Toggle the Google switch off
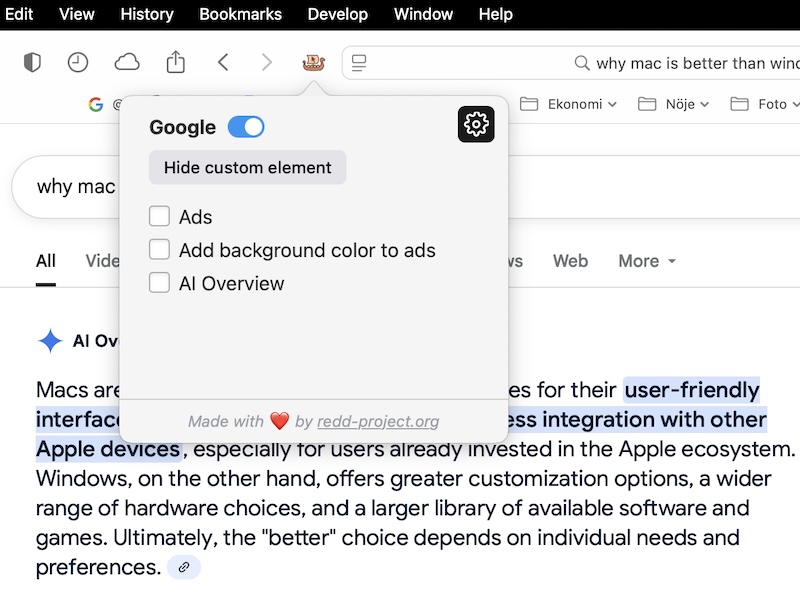 tap(246, 127)
